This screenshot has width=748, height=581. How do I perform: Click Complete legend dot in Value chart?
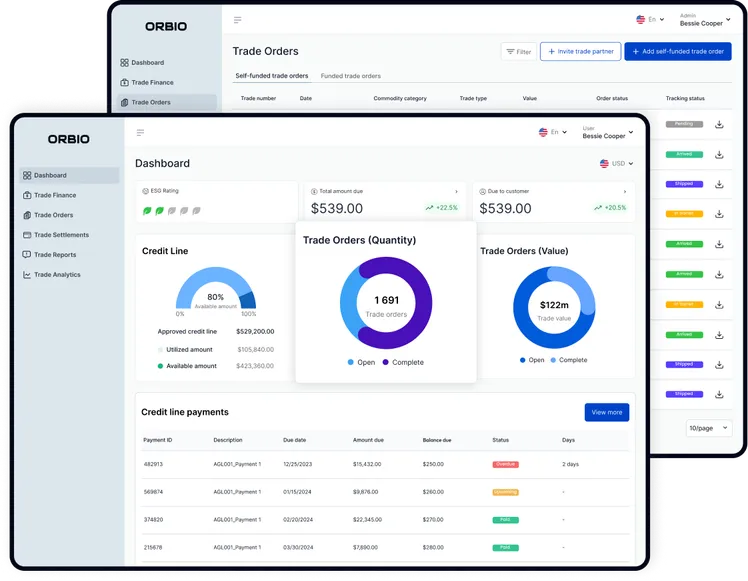pyautogui.click(x=553, y=360)
